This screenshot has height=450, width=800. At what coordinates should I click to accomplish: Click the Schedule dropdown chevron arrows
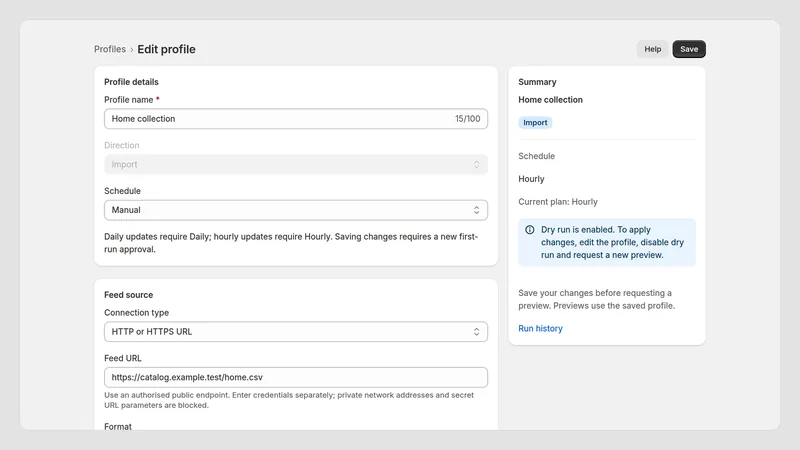click(x=477, y=210)
